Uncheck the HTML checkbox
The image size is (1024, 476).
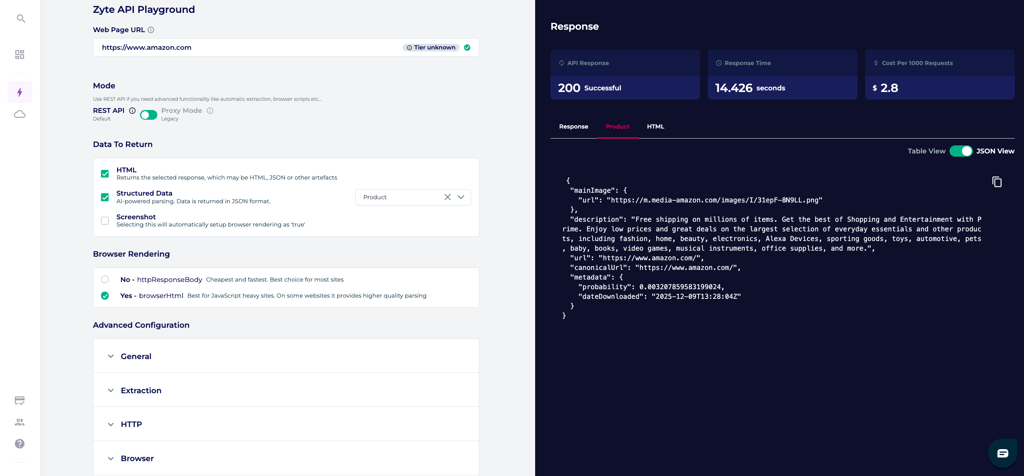click(104, 174)
